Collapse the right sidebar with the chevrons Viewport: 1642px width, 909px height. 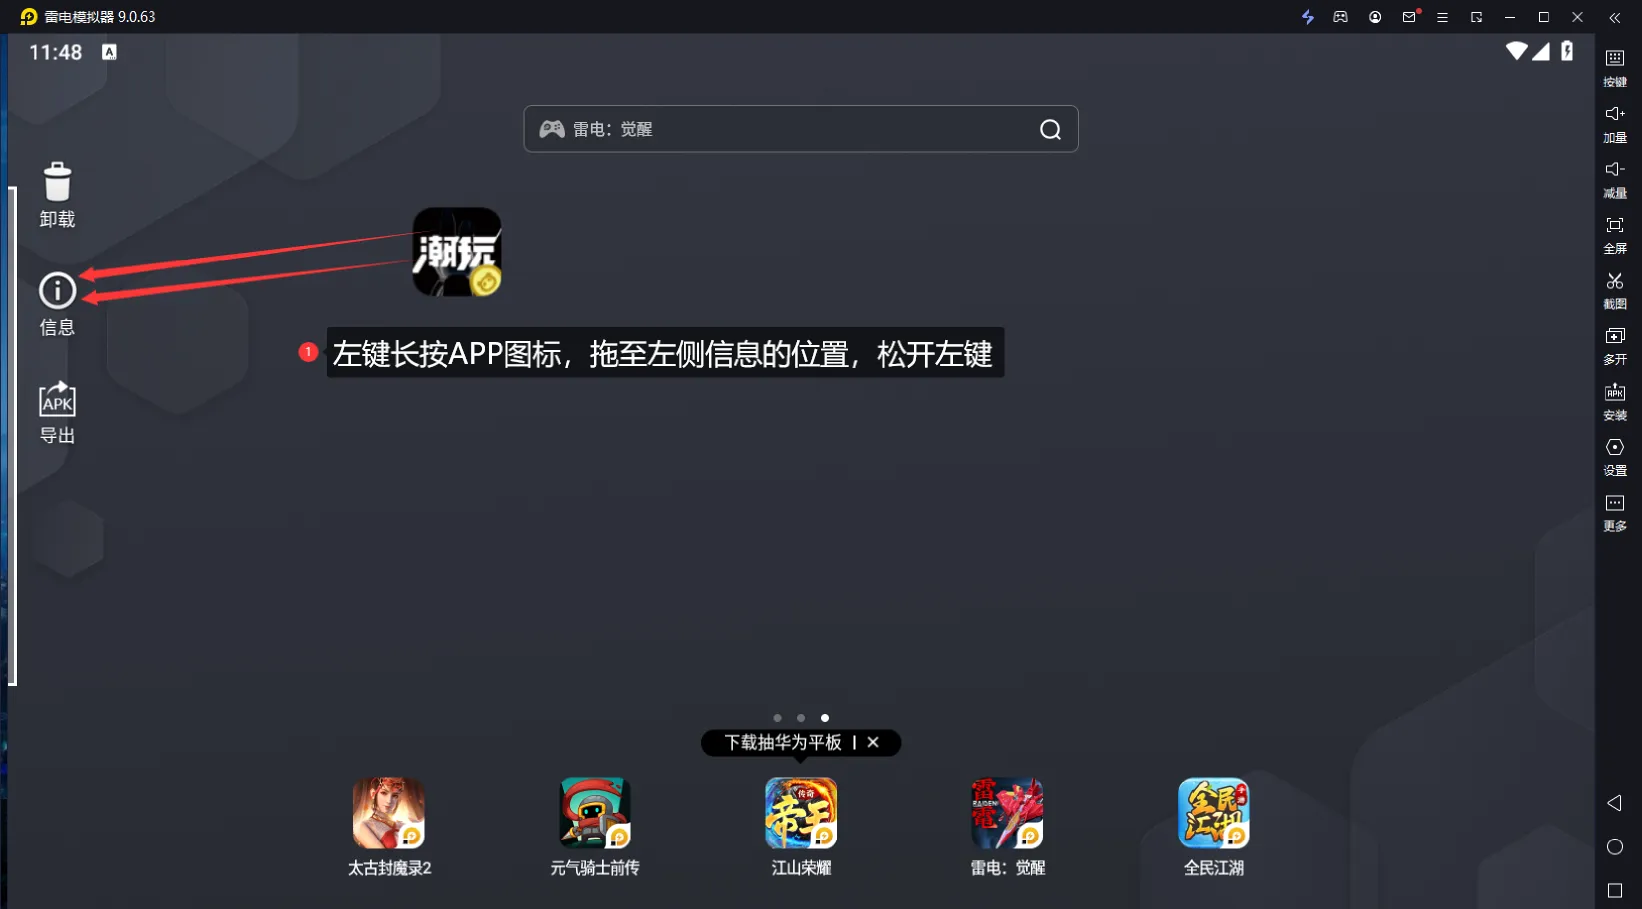(1614, 17)
